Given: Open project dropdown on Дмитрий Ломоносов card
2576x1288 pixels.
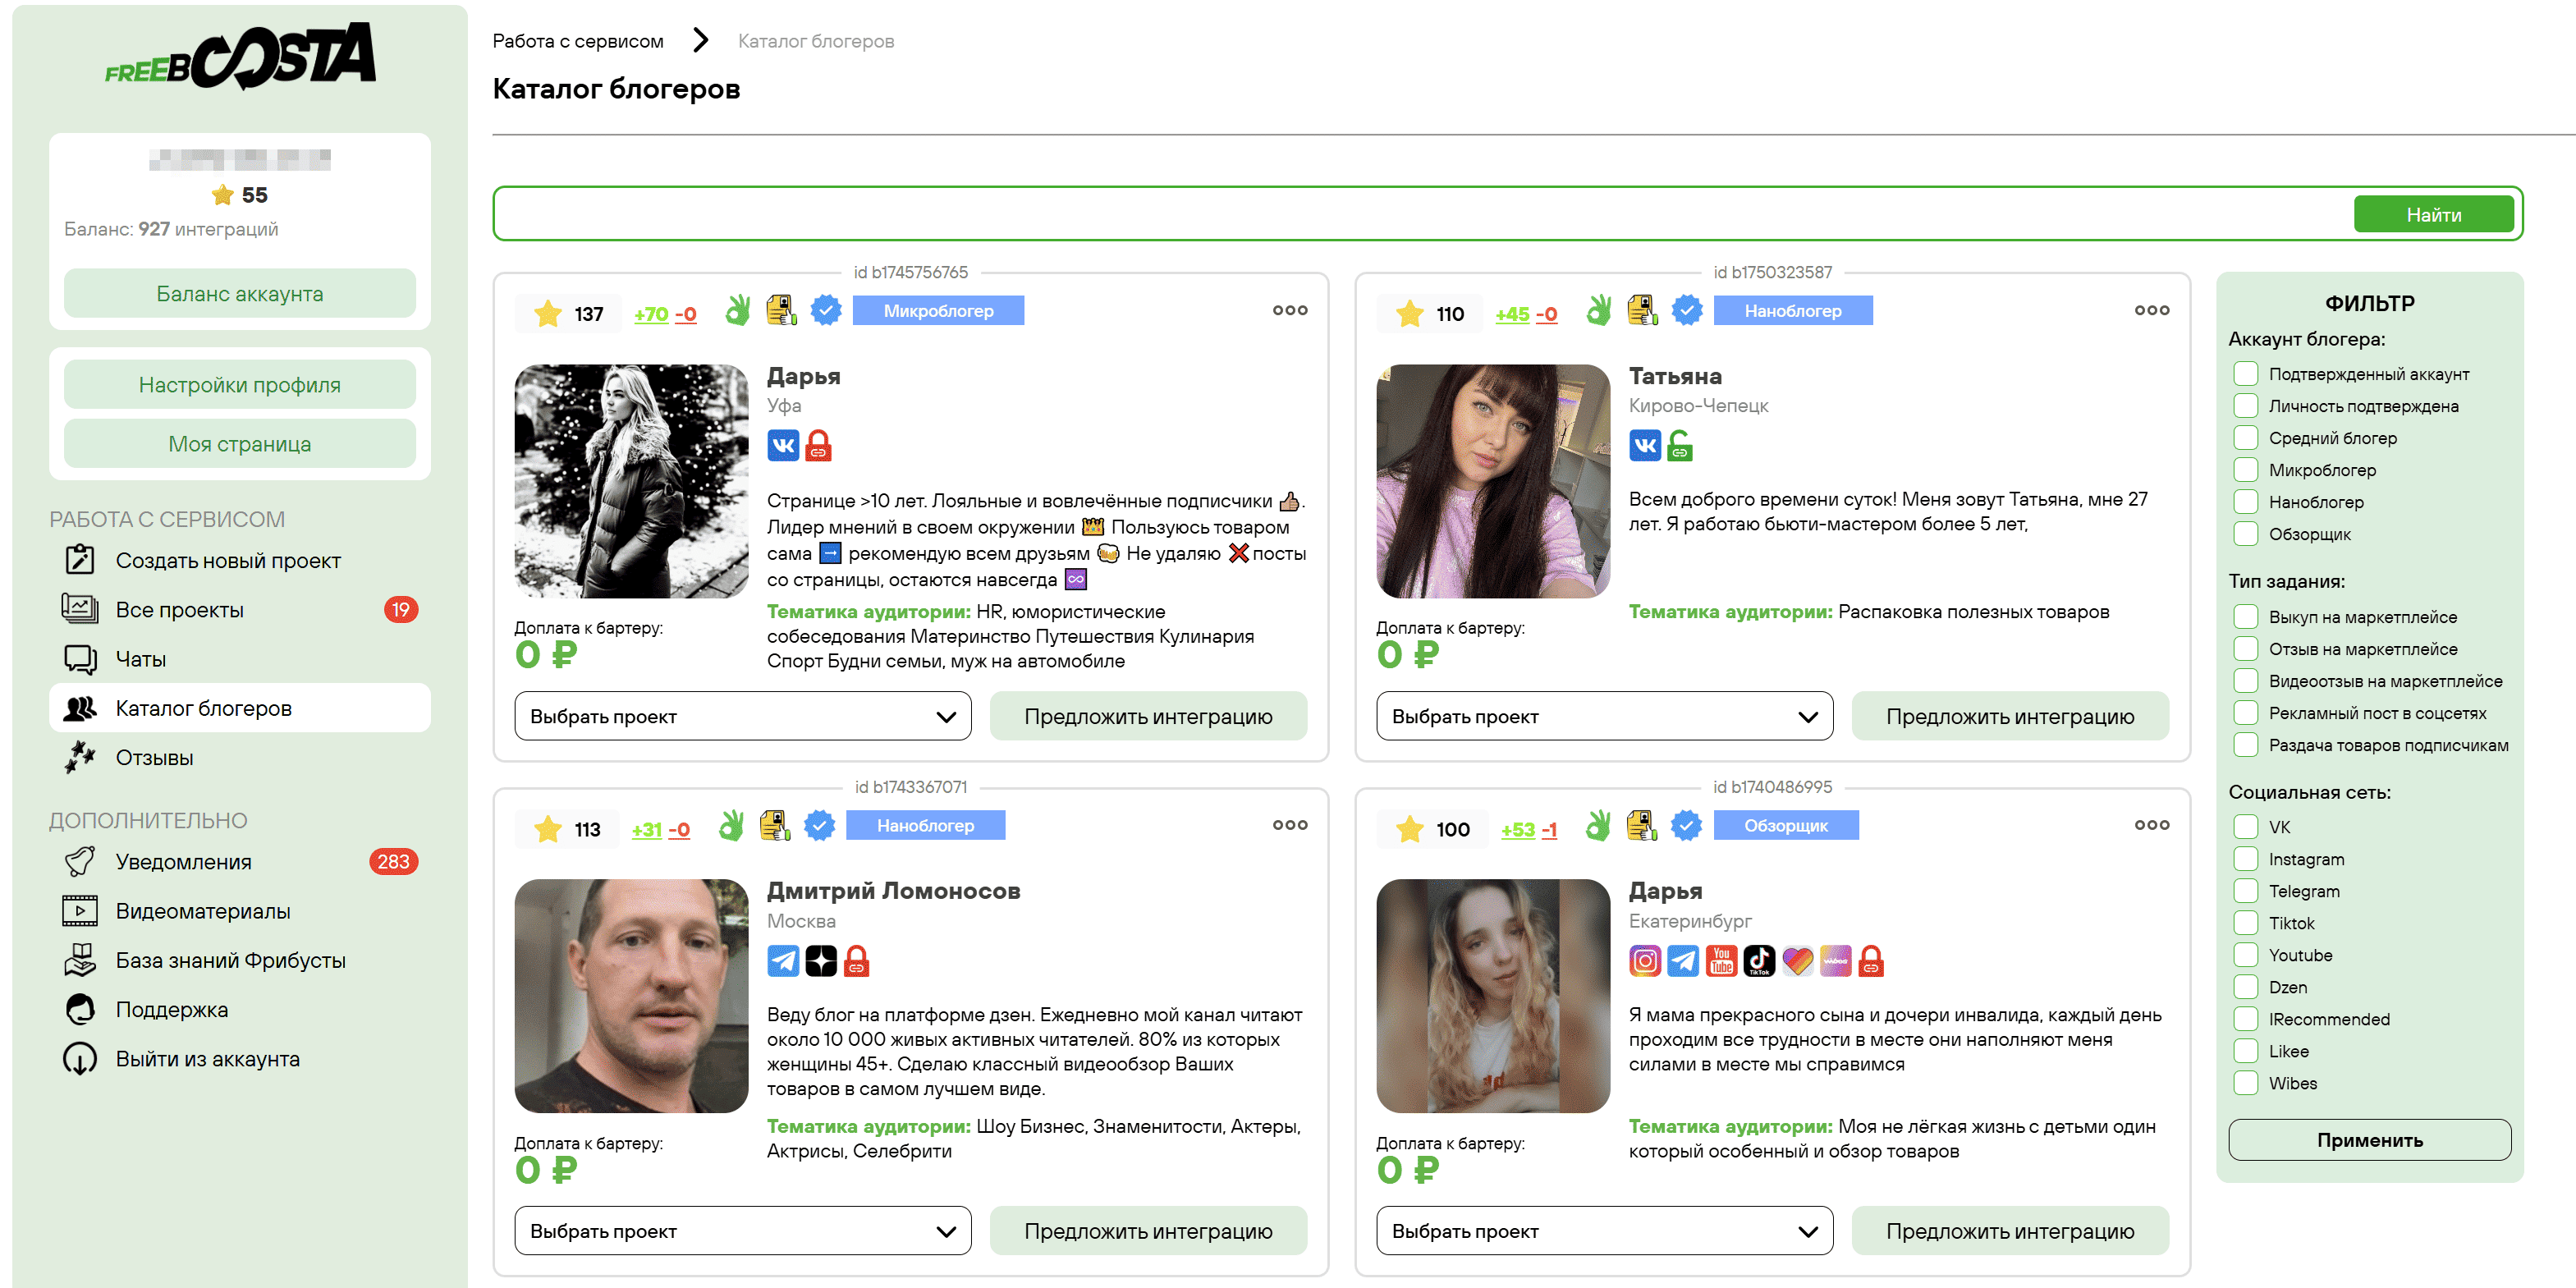Looking at the screenshot, I should pos(742,1231).
